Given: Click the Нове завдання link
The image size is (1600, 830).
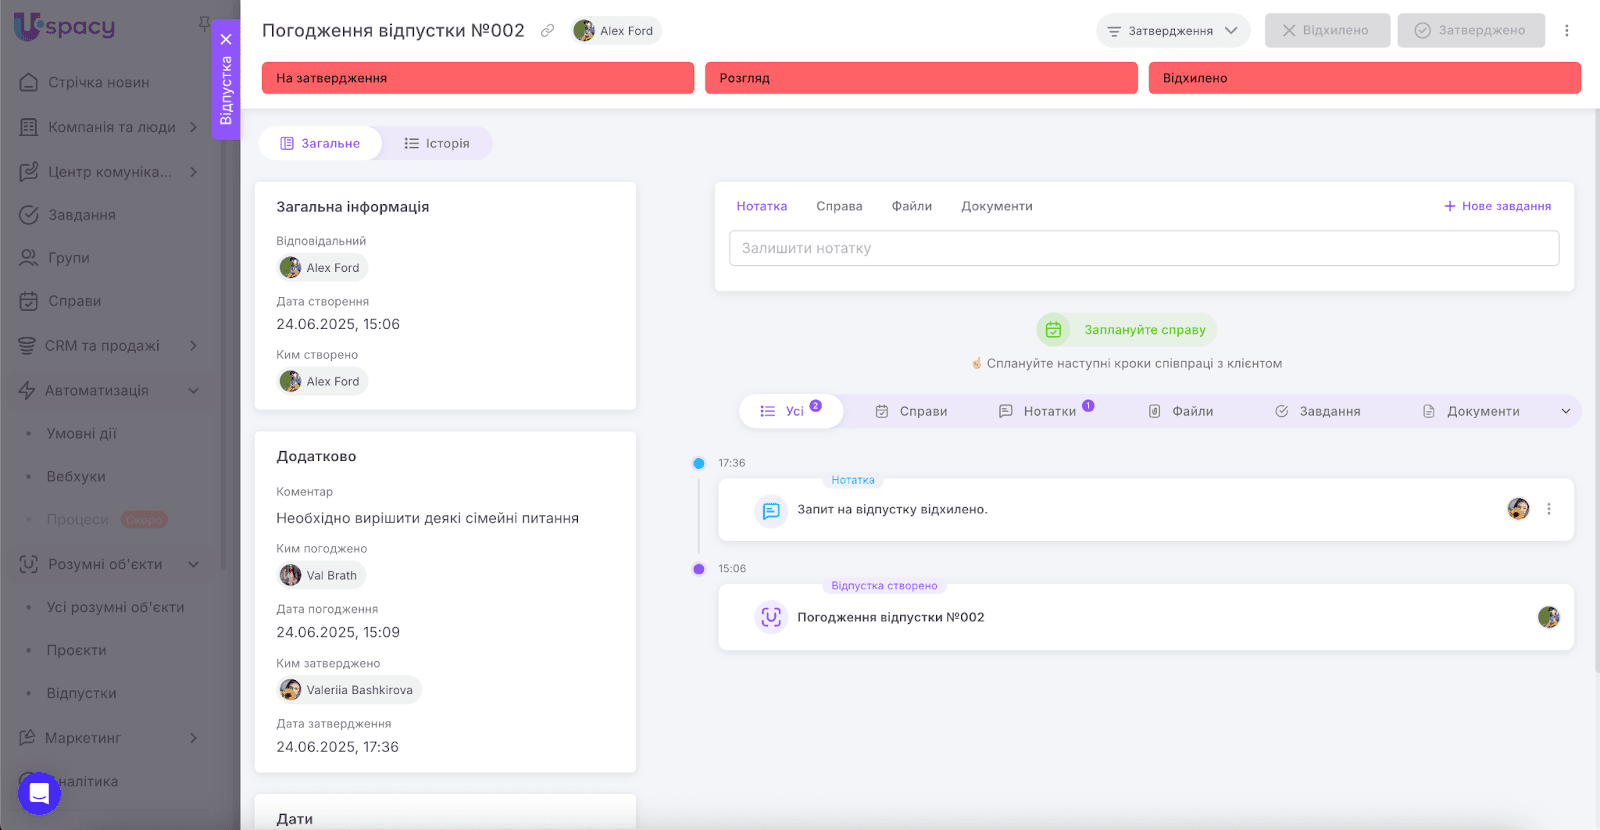Looking at the screenshot, I should [1497, 206].
